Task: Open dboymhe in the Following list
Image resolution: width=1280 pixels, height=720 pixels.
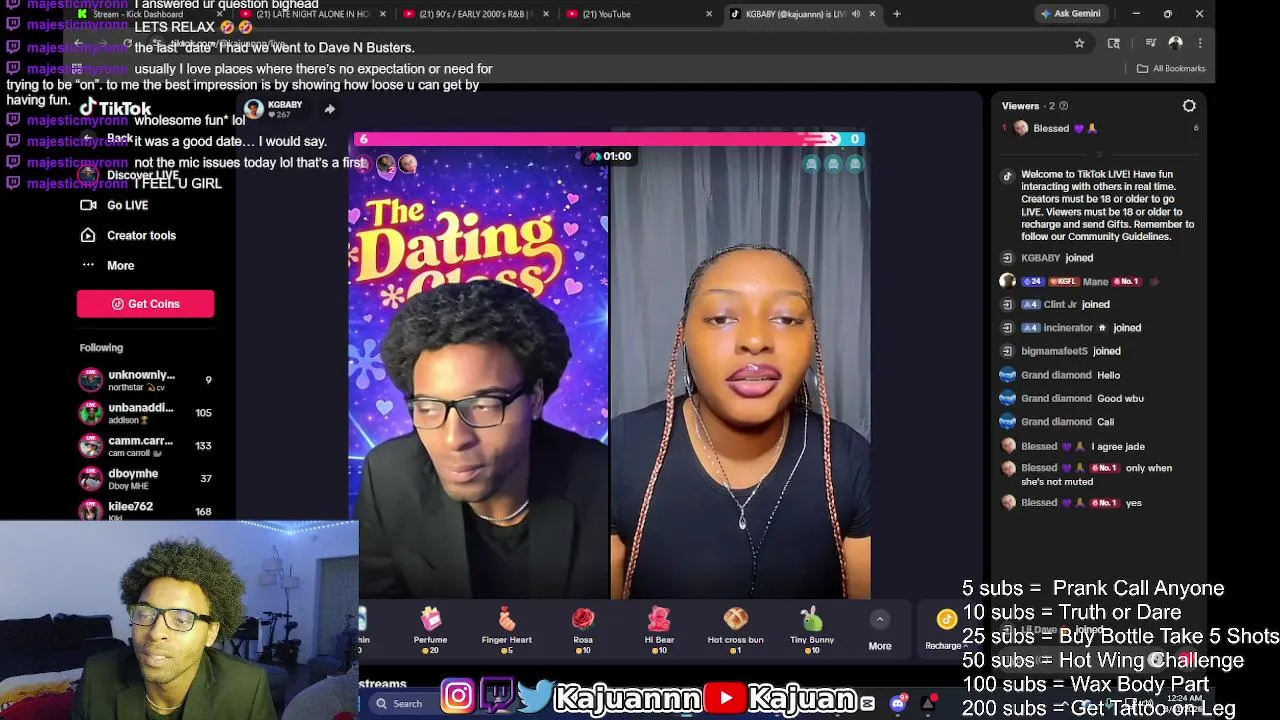Action: pos(145,479)
